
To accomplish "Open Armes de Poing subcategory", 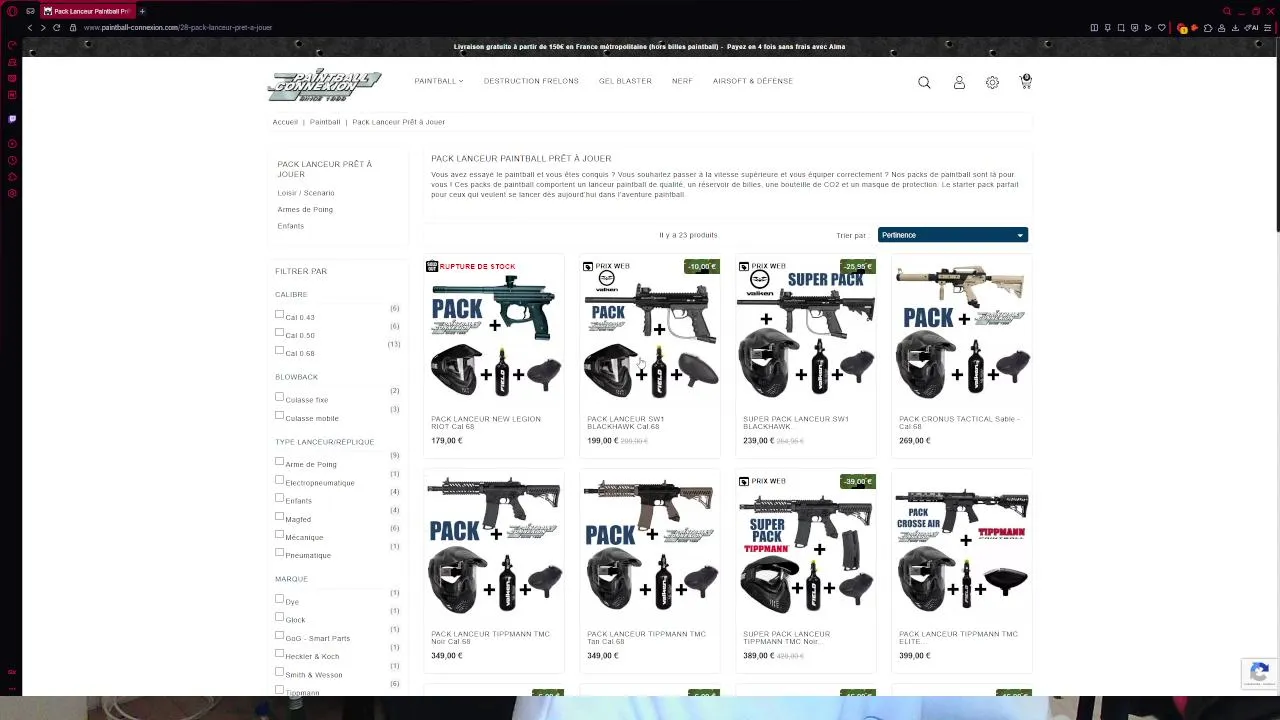I will pyautogui.click(x=305, y=209).
